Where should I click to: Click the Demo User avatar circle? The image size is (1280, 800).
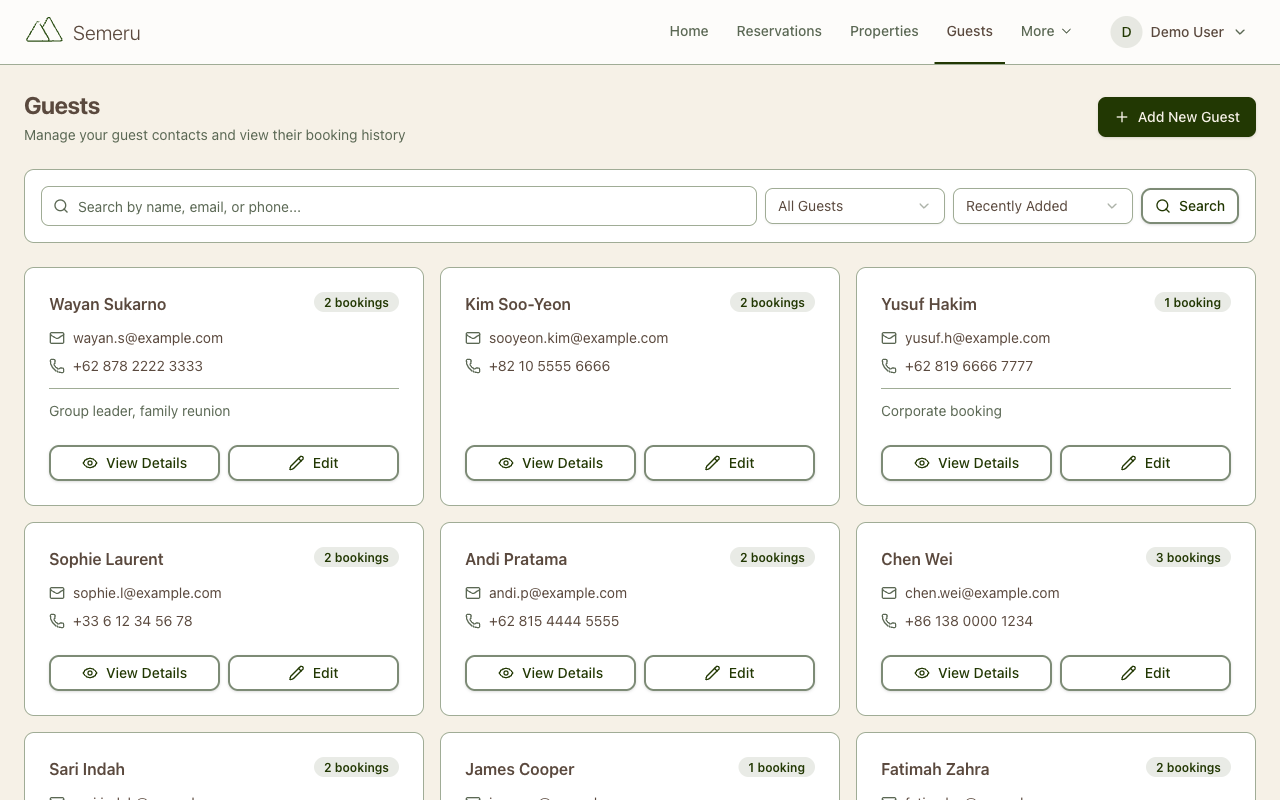tap(1126, 32)
